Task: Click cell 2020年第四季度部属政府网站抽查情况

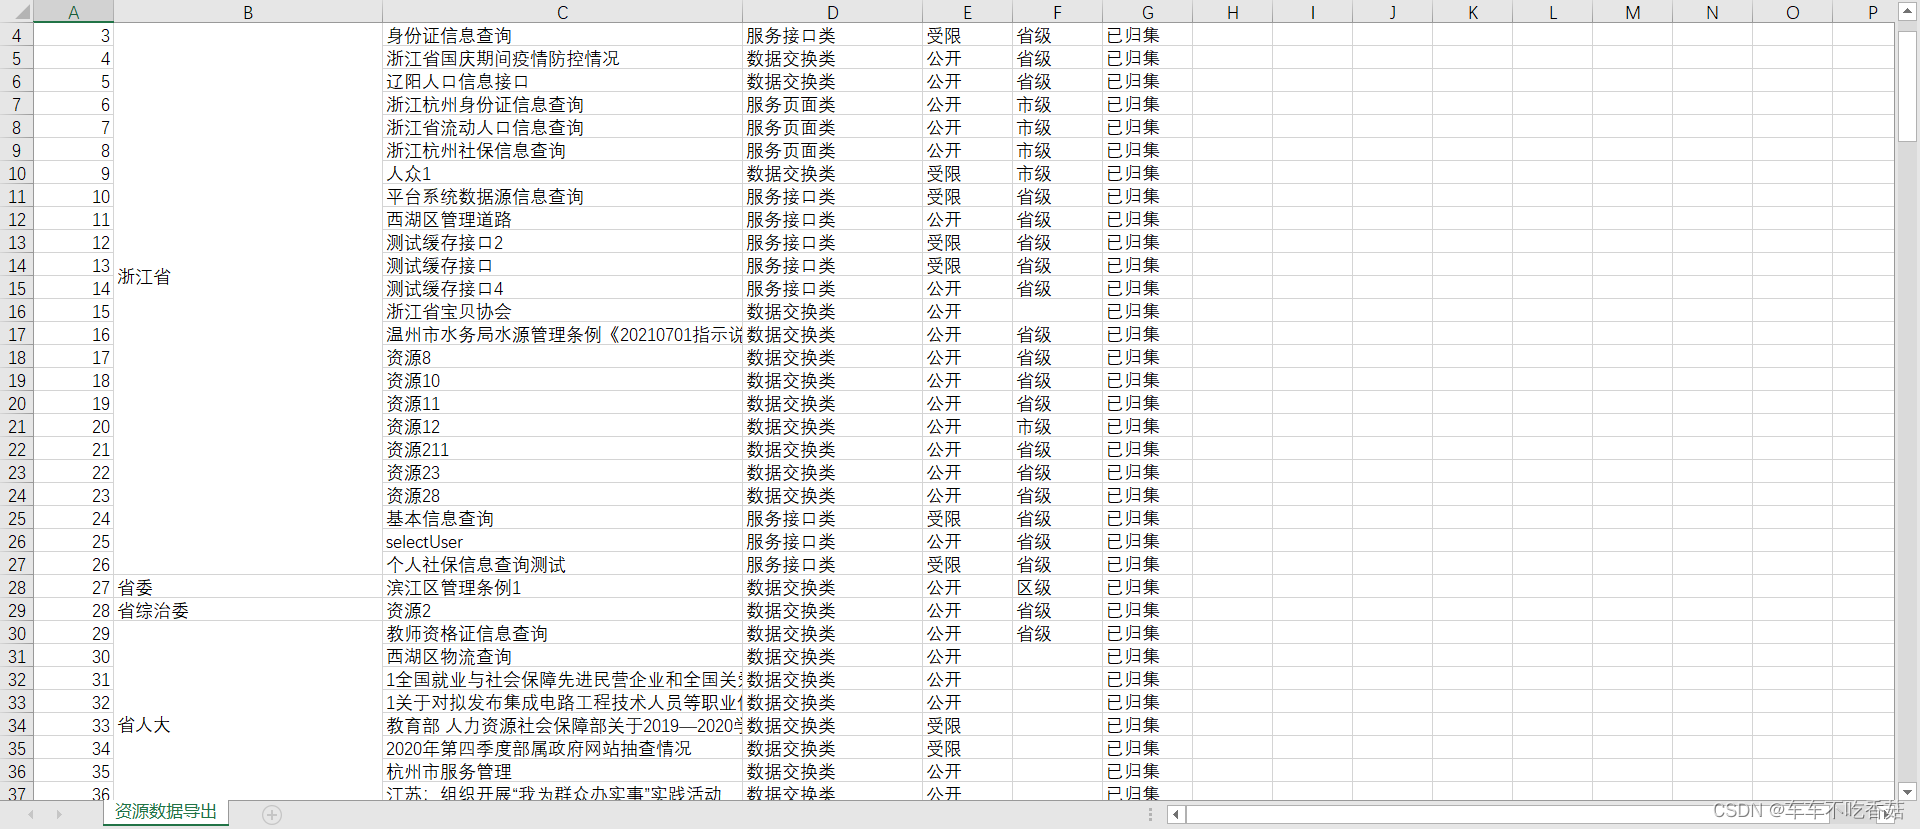Action: 562,748
